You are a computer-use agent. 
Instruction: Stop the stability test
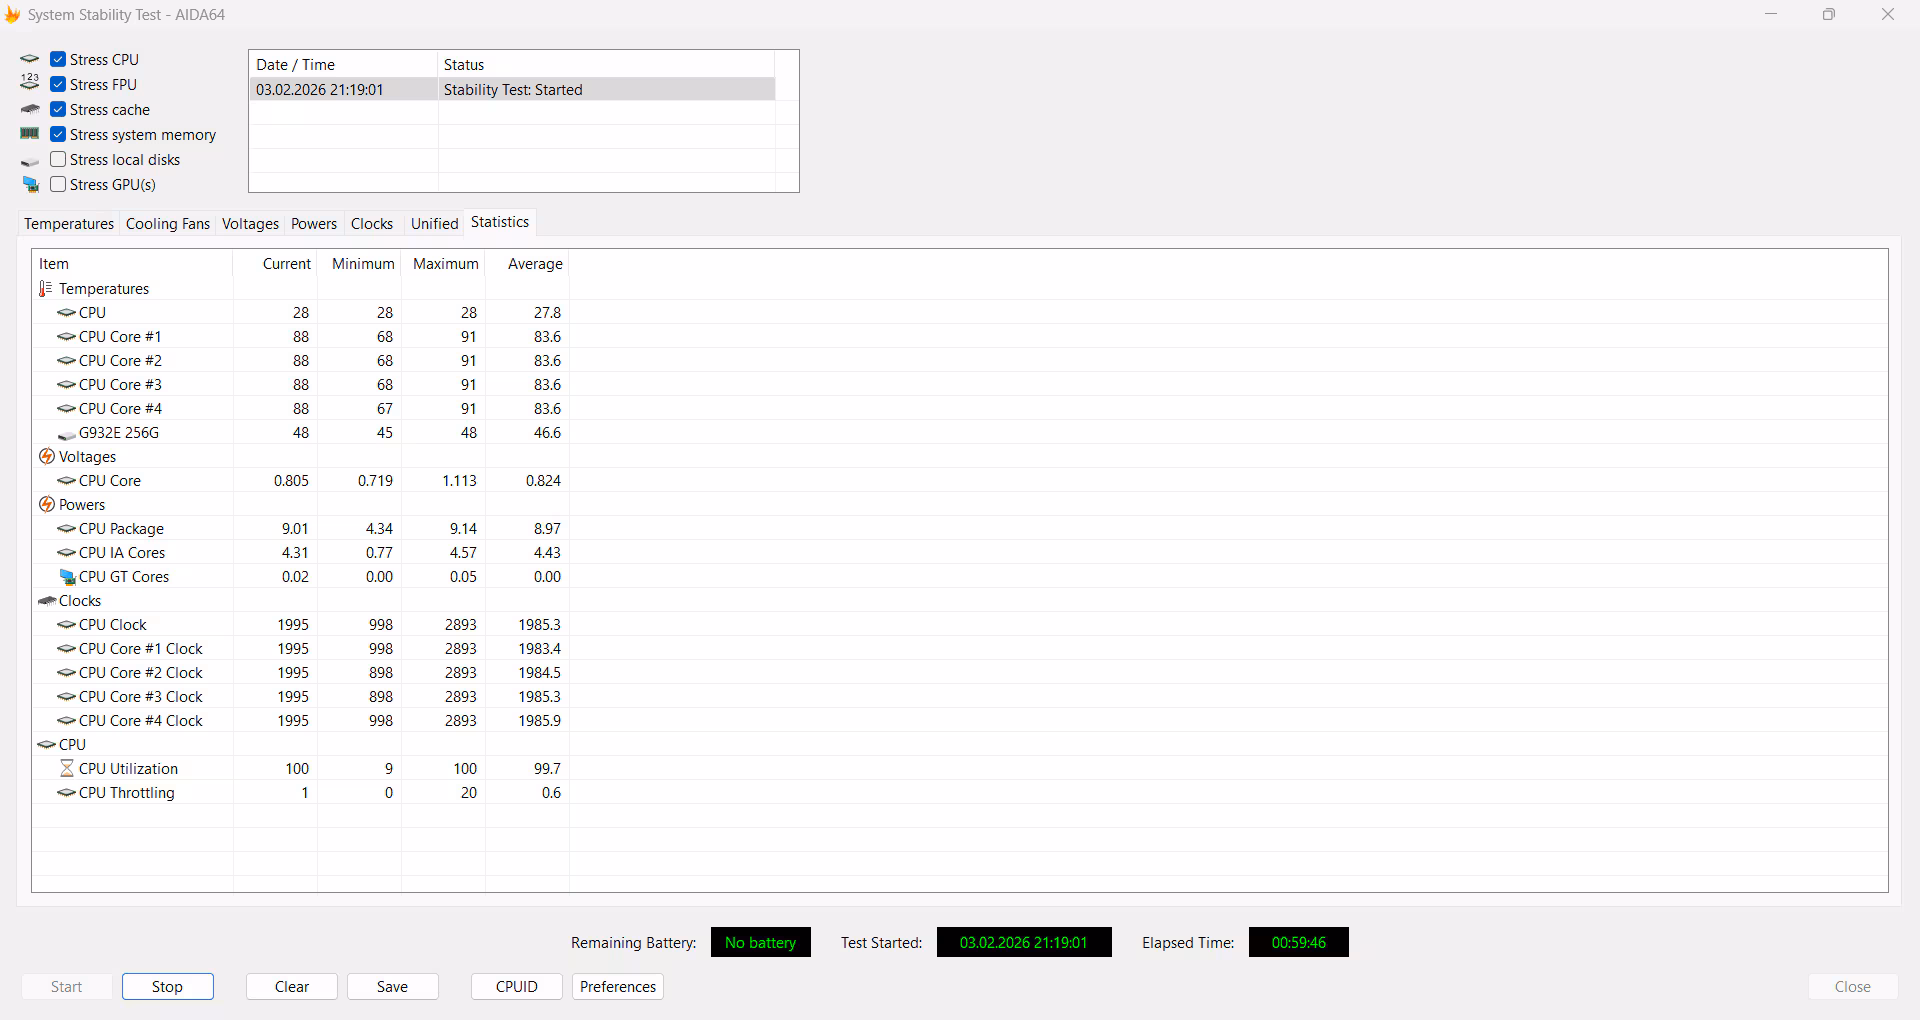pyautogui.click(x=167, y=987)
